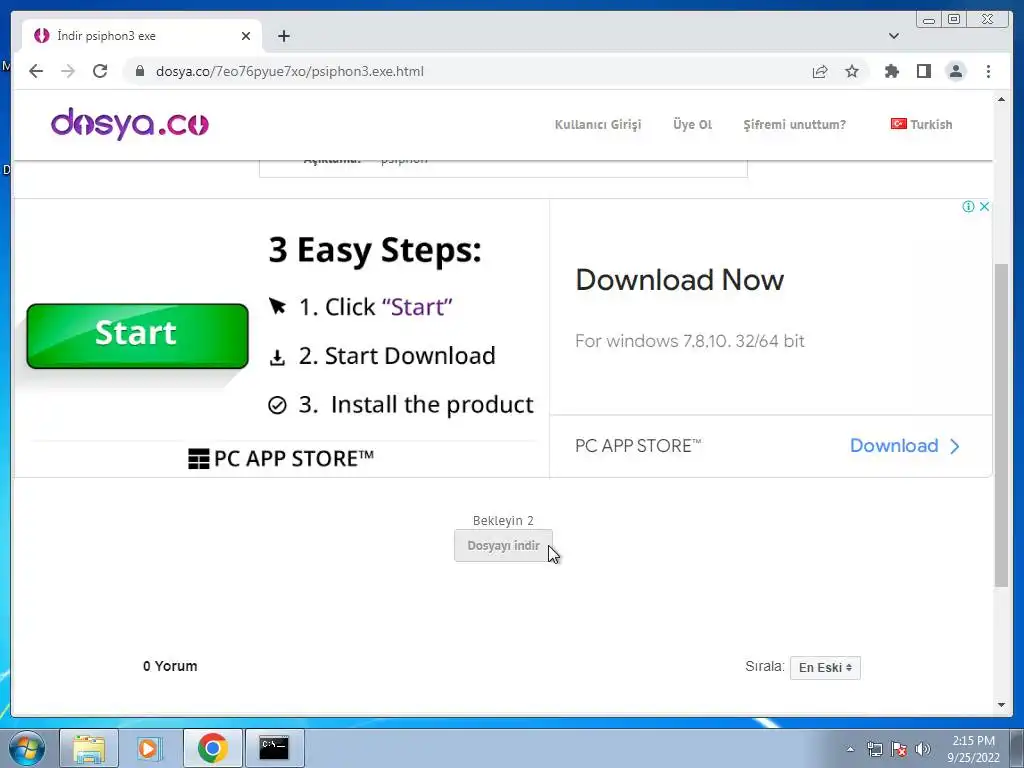Screen dimensions: 1024x768
Task: Click the vertical scrollbar thumb
Action: pyautogui.click(x=1001, y=424)
